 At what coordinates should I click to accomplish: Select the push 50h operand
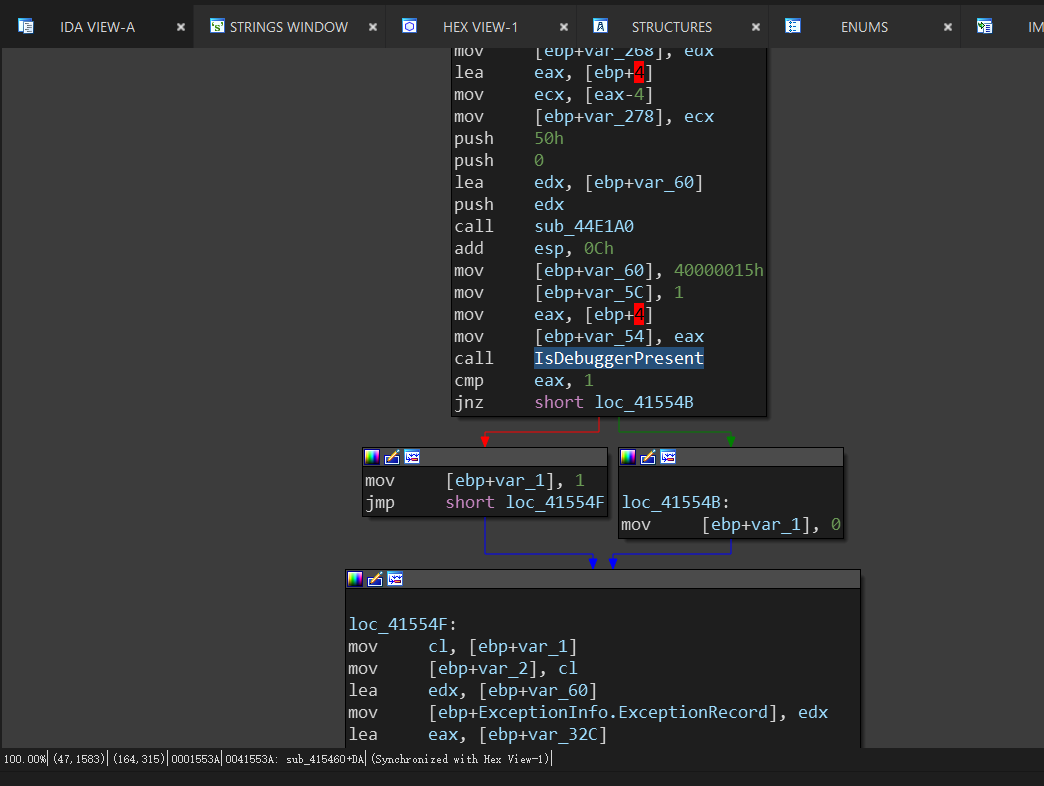(549, 138)
